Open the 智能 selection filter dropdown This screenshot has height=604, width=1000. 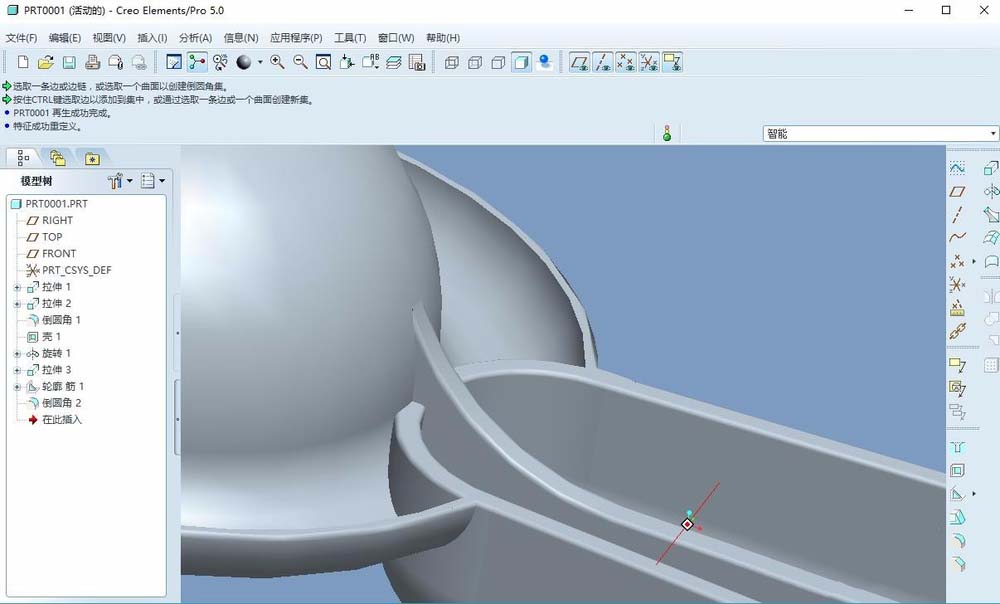coord(993,133)
